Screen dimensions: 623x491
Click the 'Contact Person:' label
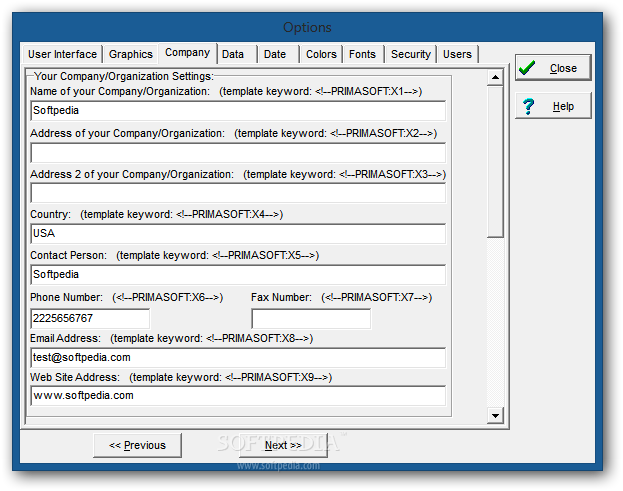click(68, 255)
